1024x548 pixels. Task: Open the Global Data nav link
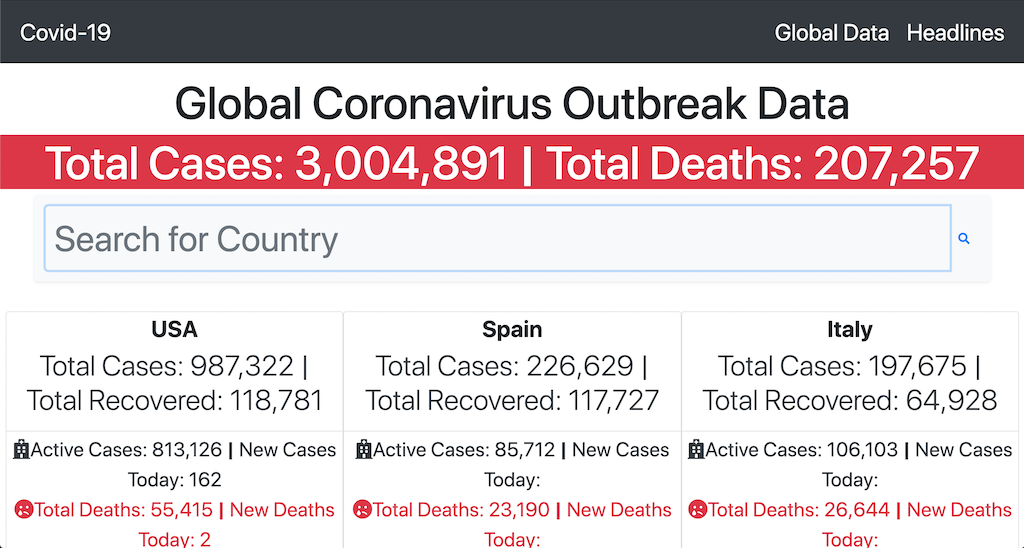831,33
